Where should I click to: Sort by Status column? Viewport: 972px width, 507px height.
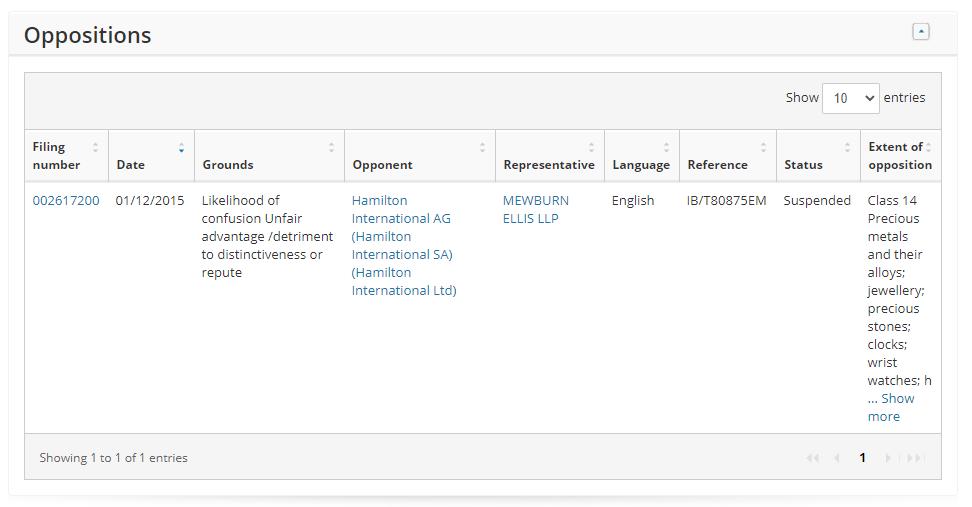tap(817, 156)
